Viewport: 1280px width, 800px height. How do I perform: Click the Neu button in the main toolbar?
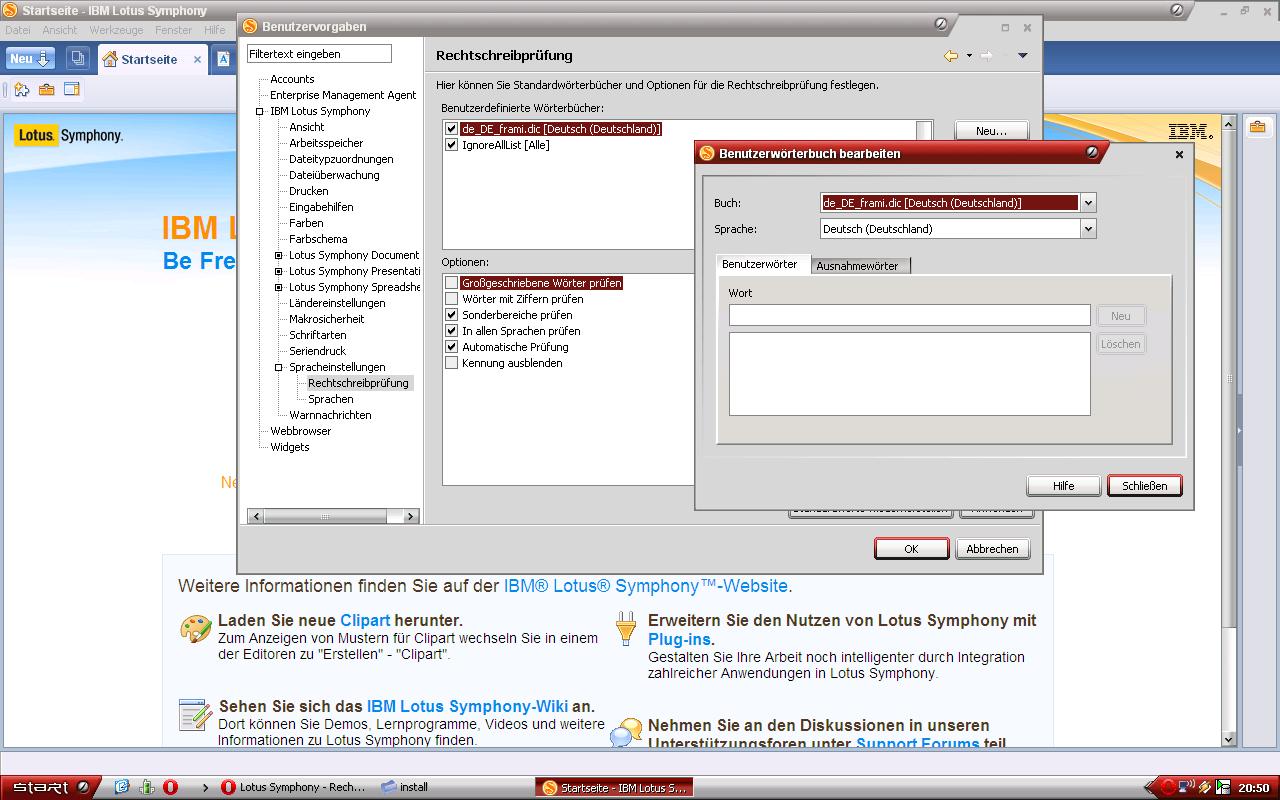(31, 59)
